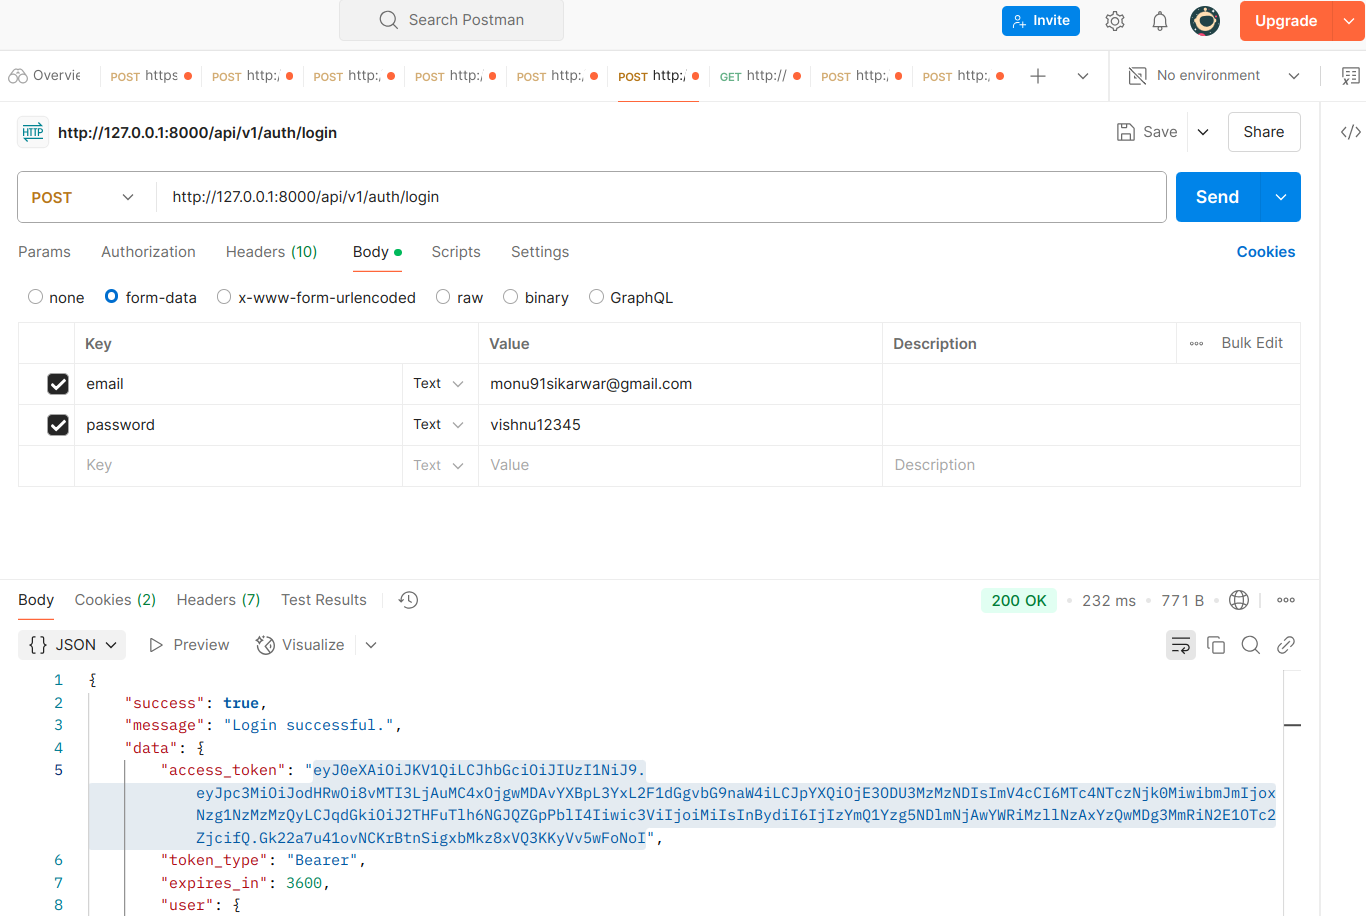The height and width of the screenshot is (916, 1366).
Task: Click the magnifier in Search Postman
Action: click(389, 20)
